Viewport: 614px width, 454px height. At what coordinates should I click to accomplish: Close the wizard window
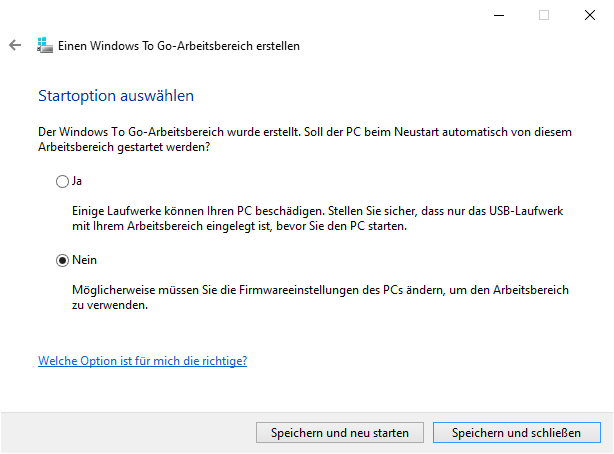point(590,15)
